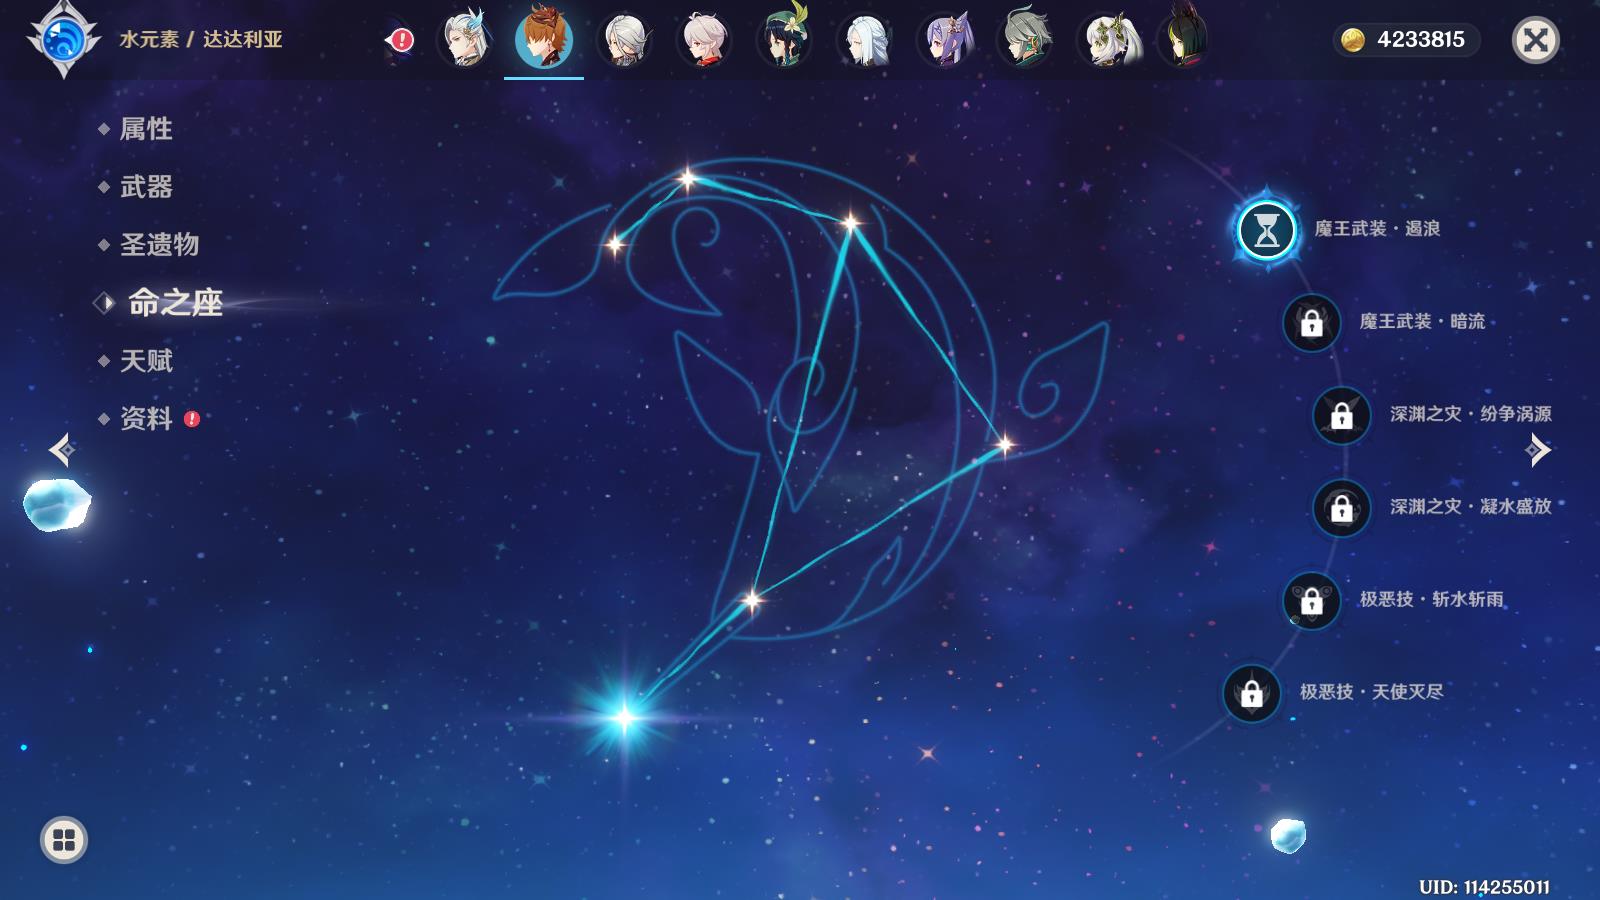The width and height of the screenshot is (1600, 900).
Task: Open the 属性 attributes menu
Action: (x=146, y=129)
